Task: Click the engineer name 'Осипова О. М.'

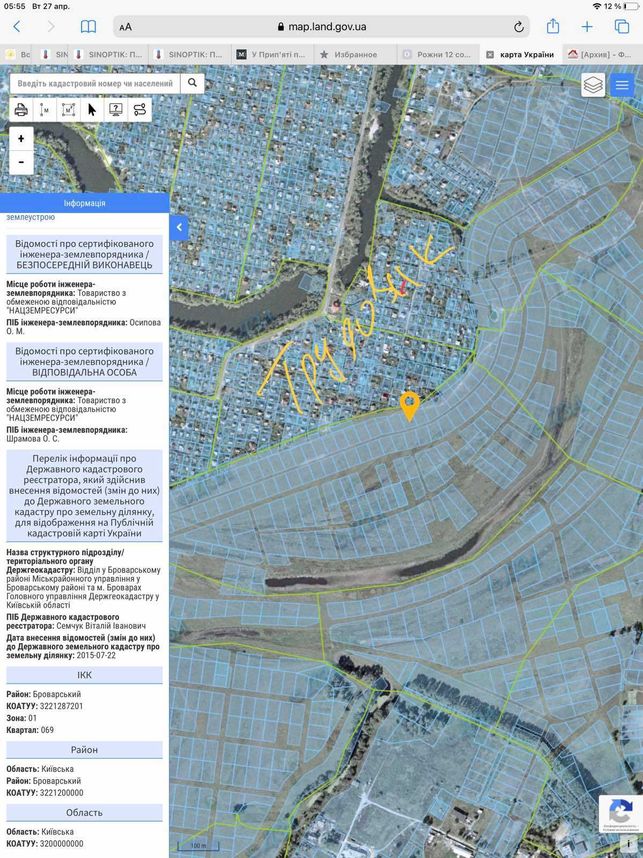Action: [x=84, y=327]
